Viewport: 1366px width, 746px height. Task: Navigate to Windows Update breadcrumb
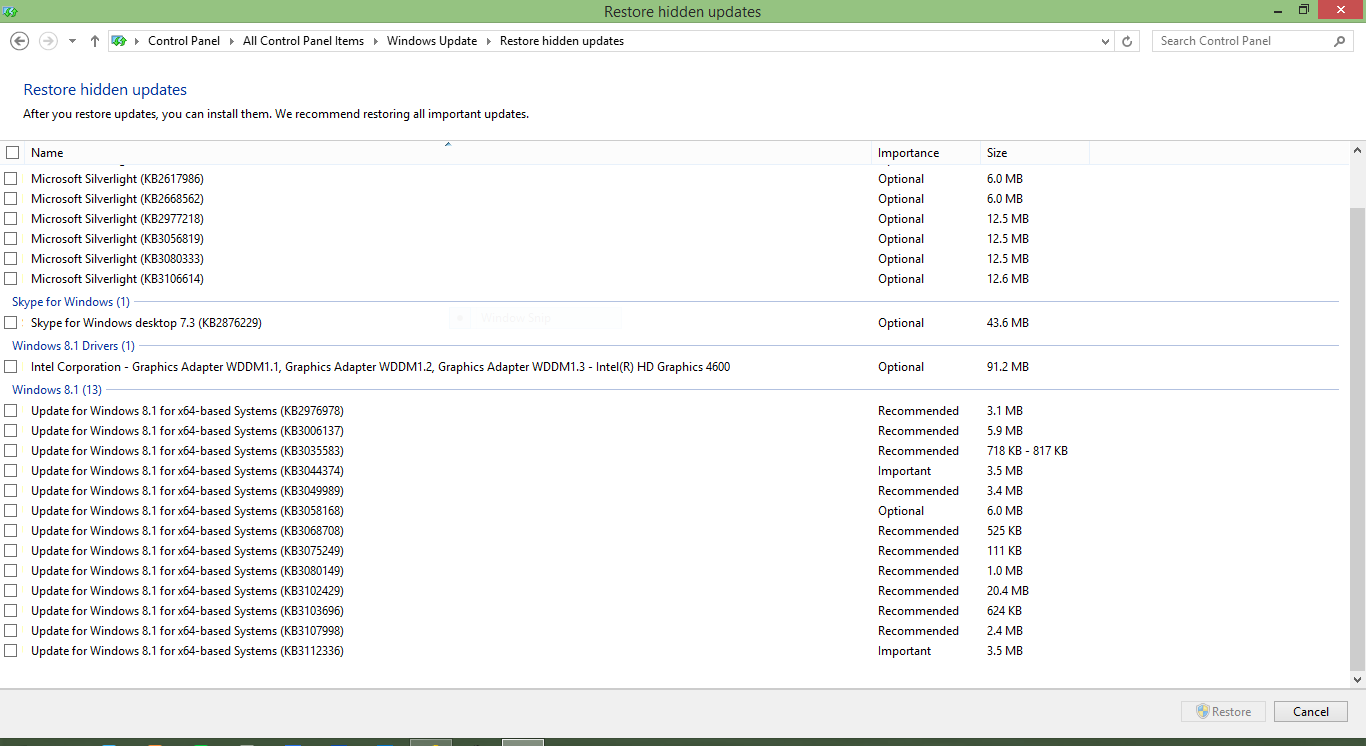[x=432, y=41]
